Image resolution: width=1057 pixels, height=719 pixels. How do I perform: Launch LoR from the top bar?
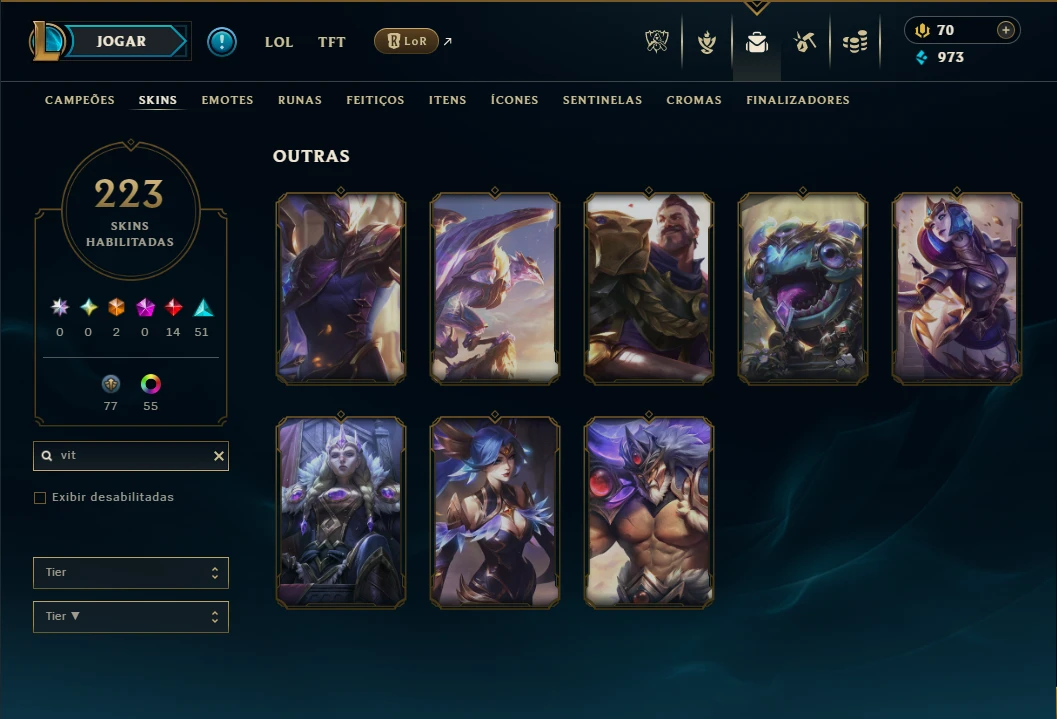[x=406, y=41]
